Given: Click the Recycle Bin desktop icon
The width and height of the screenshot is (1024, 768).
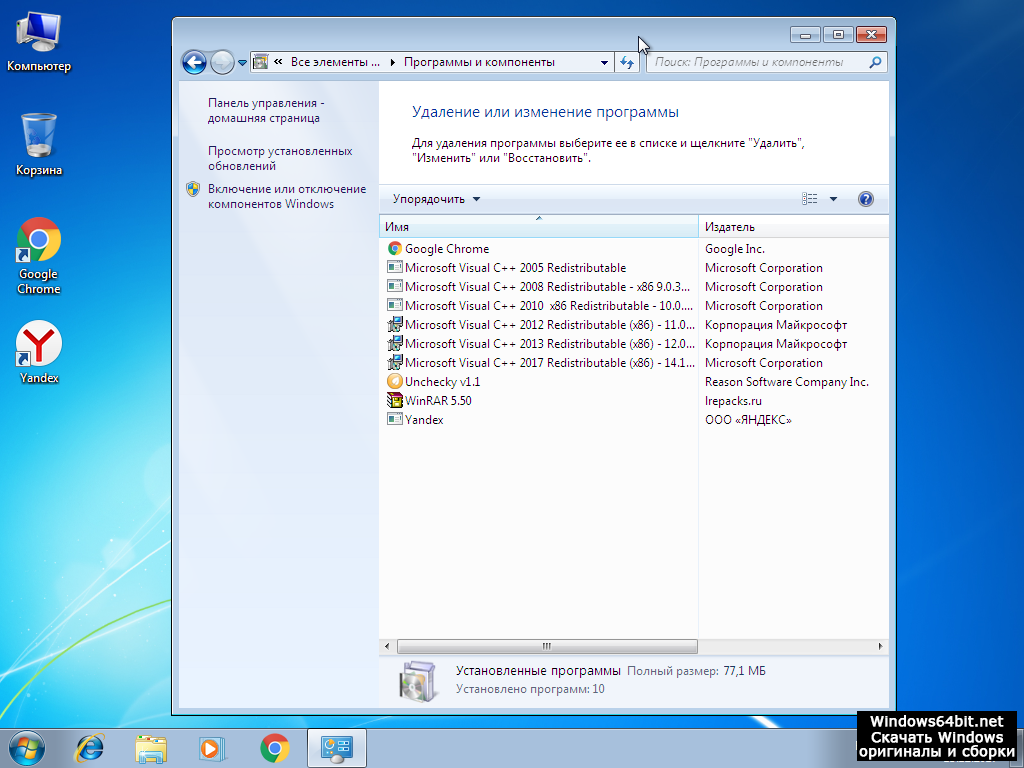Looking at the screenshot, I should (39, 136).
